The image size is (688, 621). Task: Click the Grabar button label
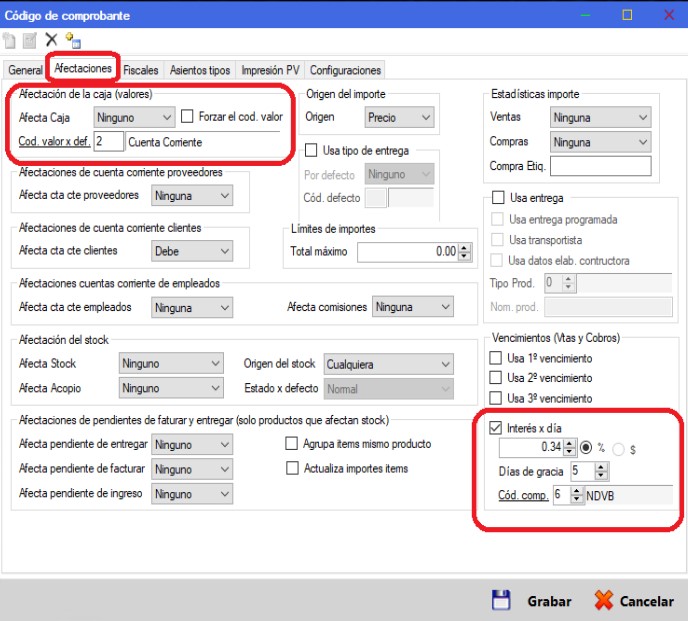[549, 601]
